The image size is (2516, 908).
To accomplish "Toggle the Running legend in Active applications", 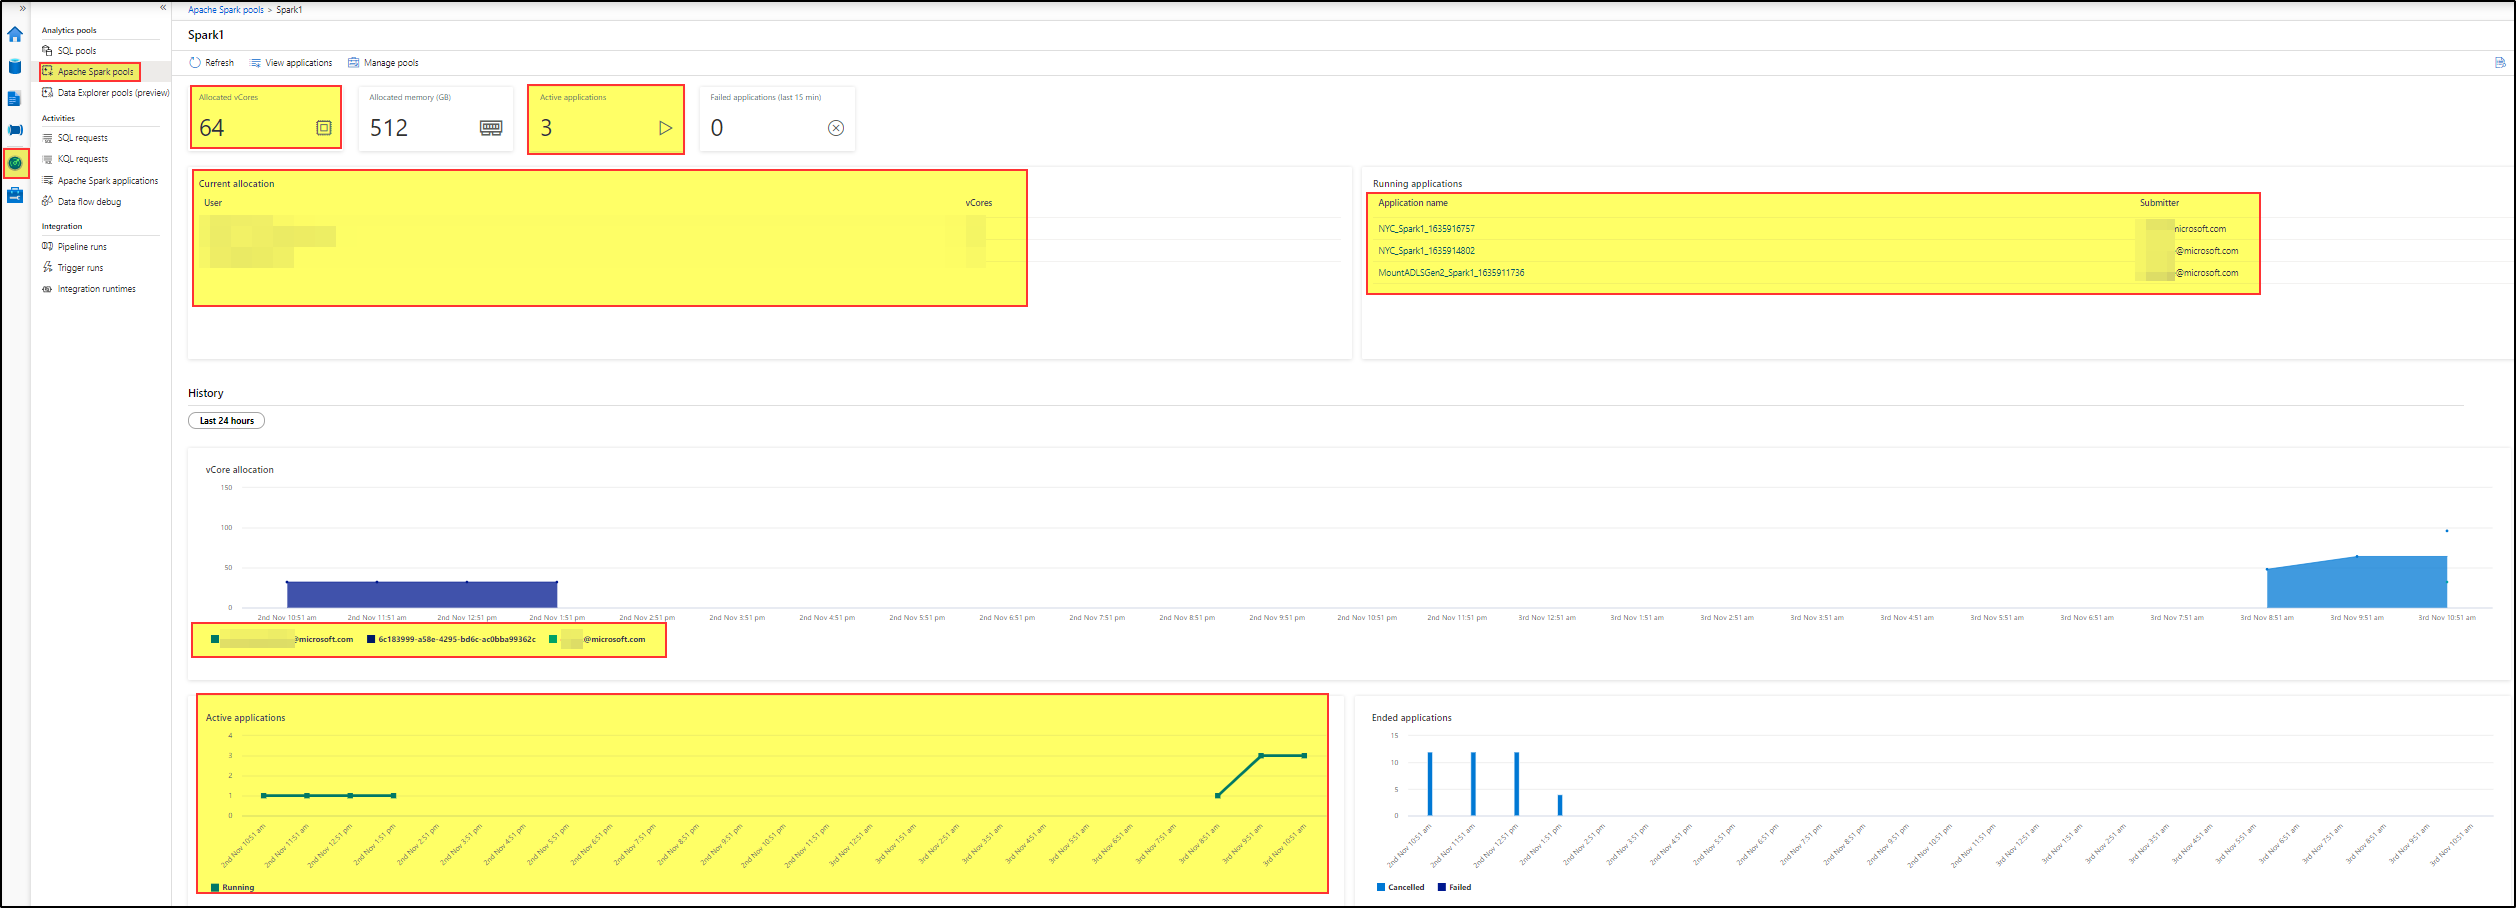I will tap(232, 888).
